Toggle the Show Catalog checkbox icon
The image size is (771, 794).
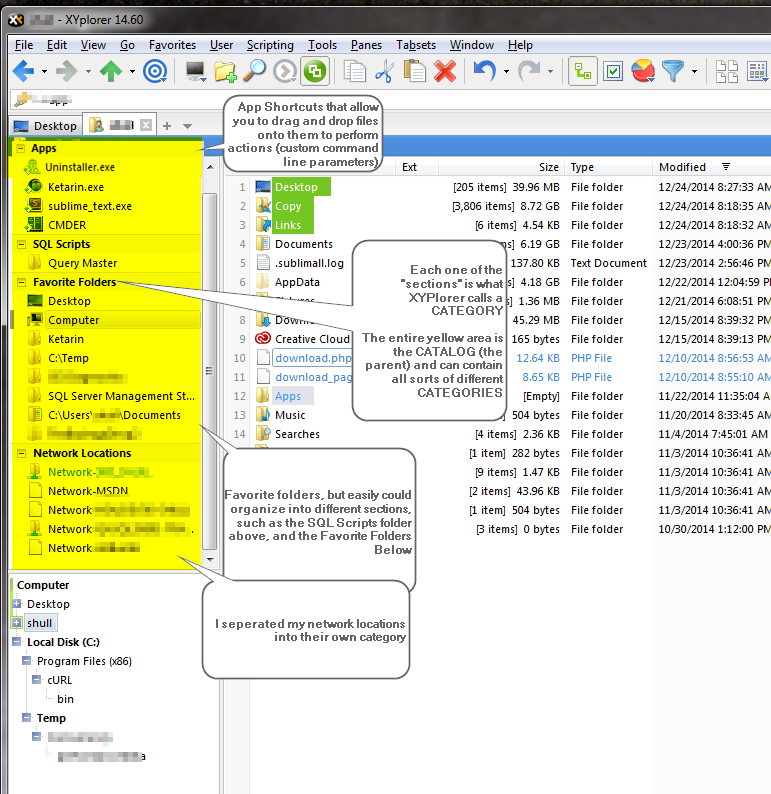coord(613,71)
